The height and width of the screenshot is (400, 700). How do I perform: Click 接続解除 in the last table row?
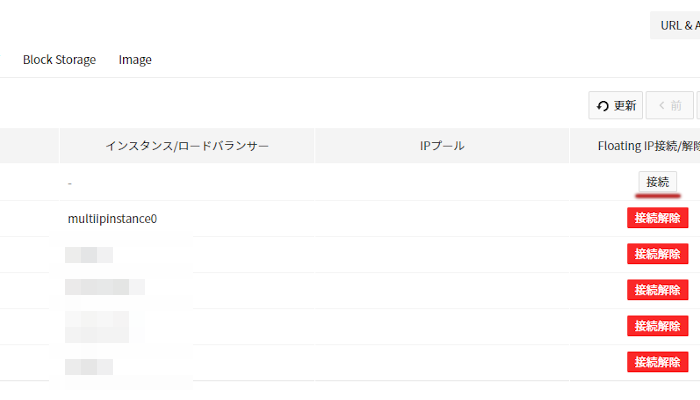658,362
